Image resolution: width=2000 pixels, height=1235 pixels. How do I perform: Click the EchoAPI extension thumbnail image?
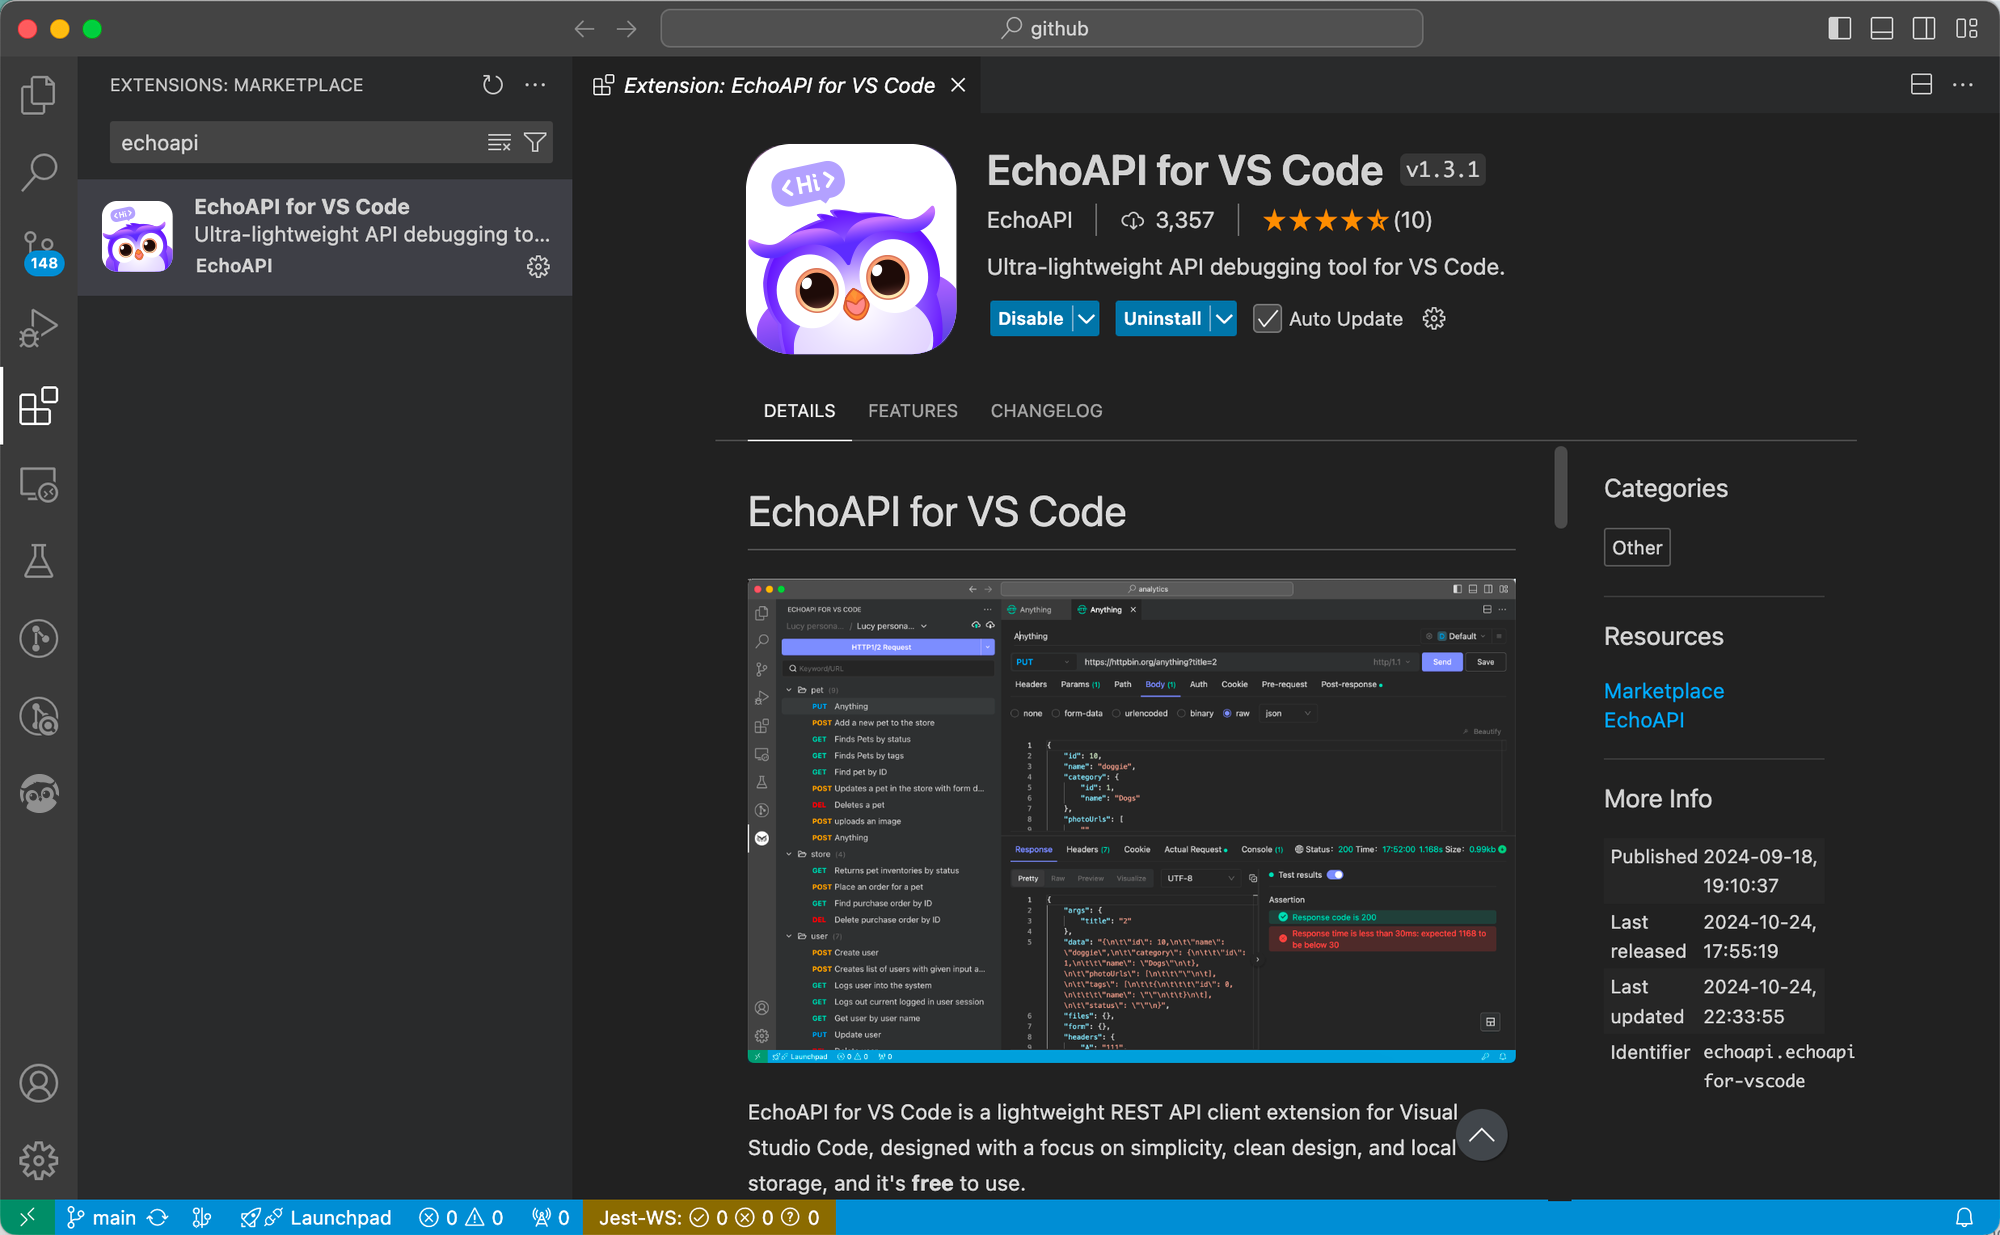851,249
